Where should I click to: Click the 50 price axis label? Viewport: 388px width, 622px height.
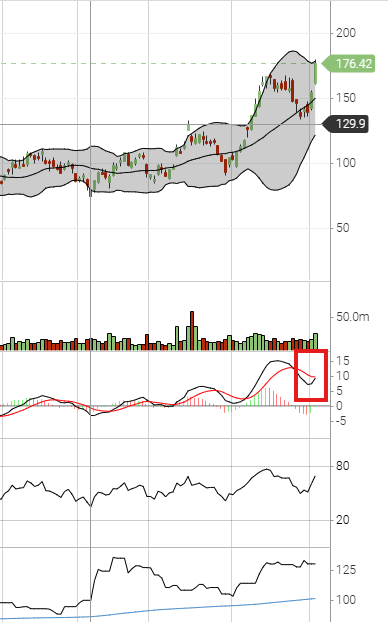tap(343, 228)
